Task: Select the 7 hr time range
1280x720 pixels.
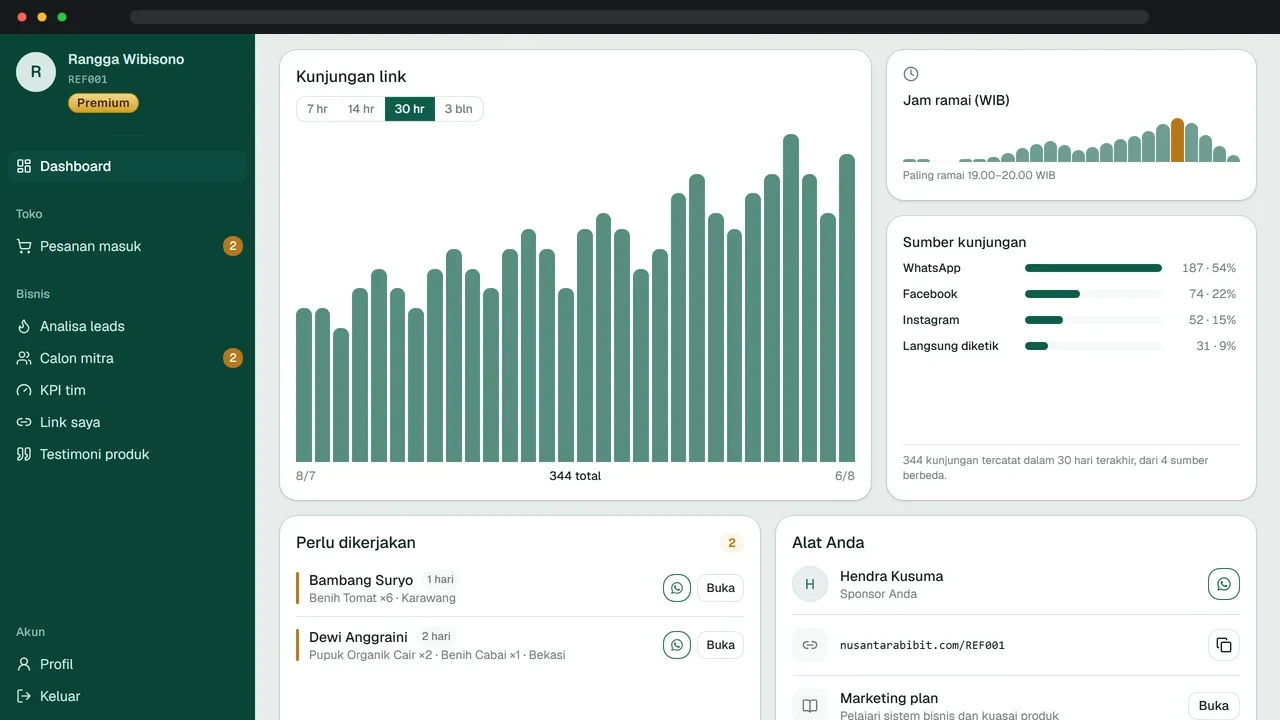Action: click(x=317, y=109)
